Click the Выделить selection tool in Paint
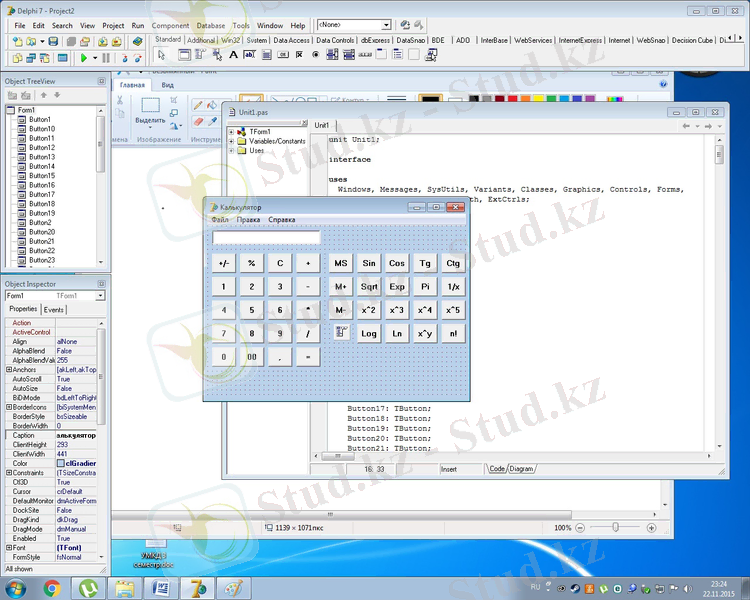 (150, 112)
